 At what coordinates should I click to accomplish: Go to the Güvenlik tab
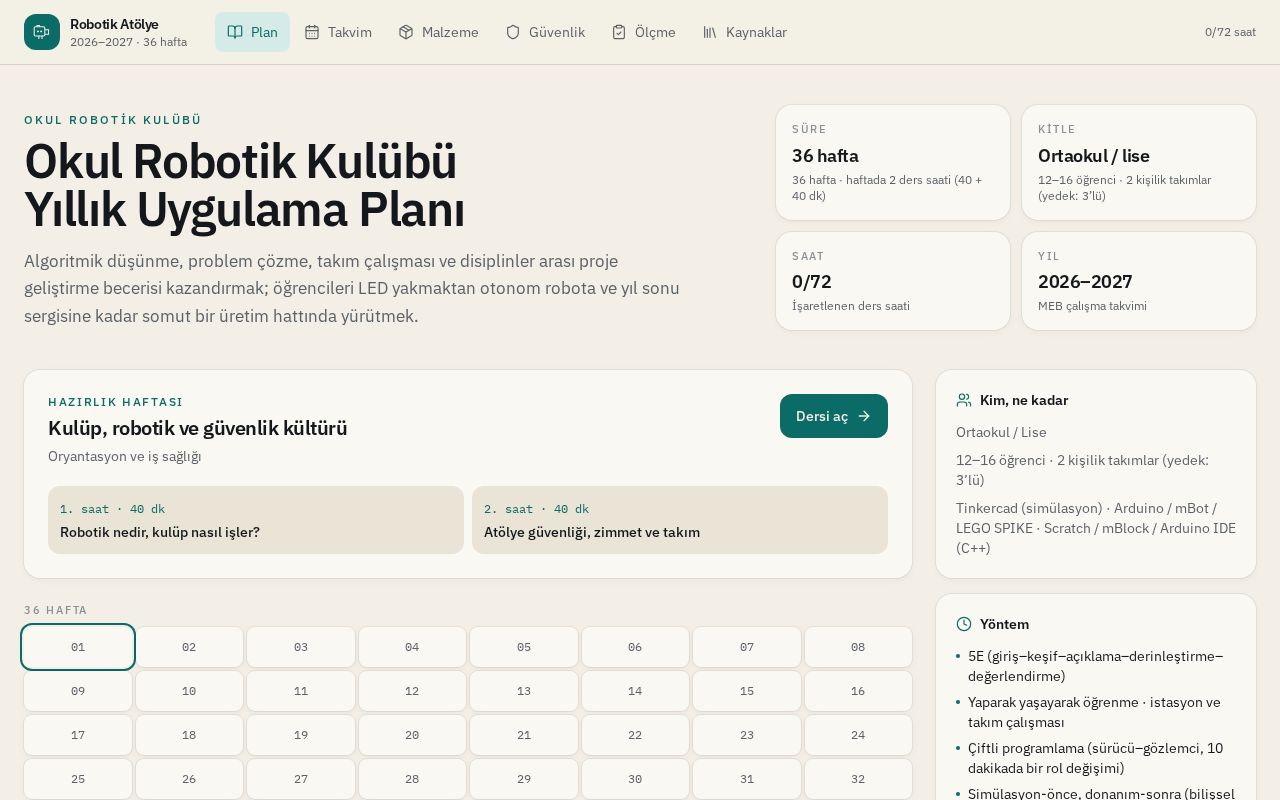click(545, 32)
